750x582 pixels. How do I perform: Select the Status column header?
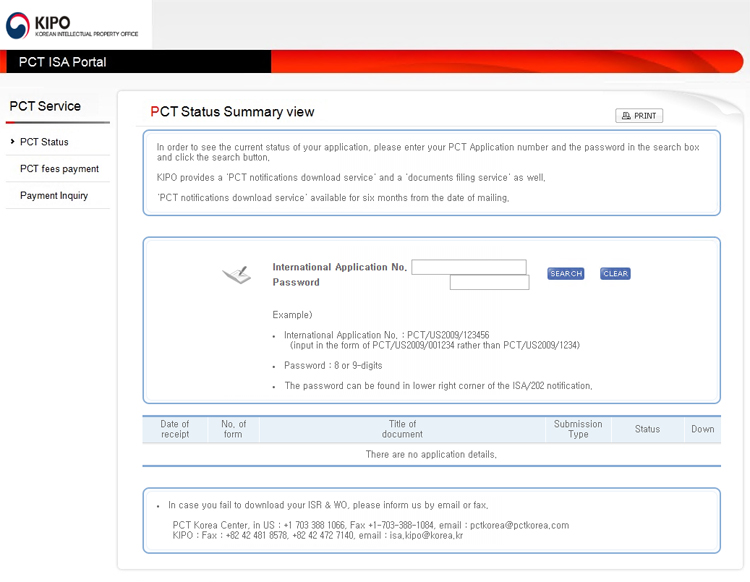point(647,429)
